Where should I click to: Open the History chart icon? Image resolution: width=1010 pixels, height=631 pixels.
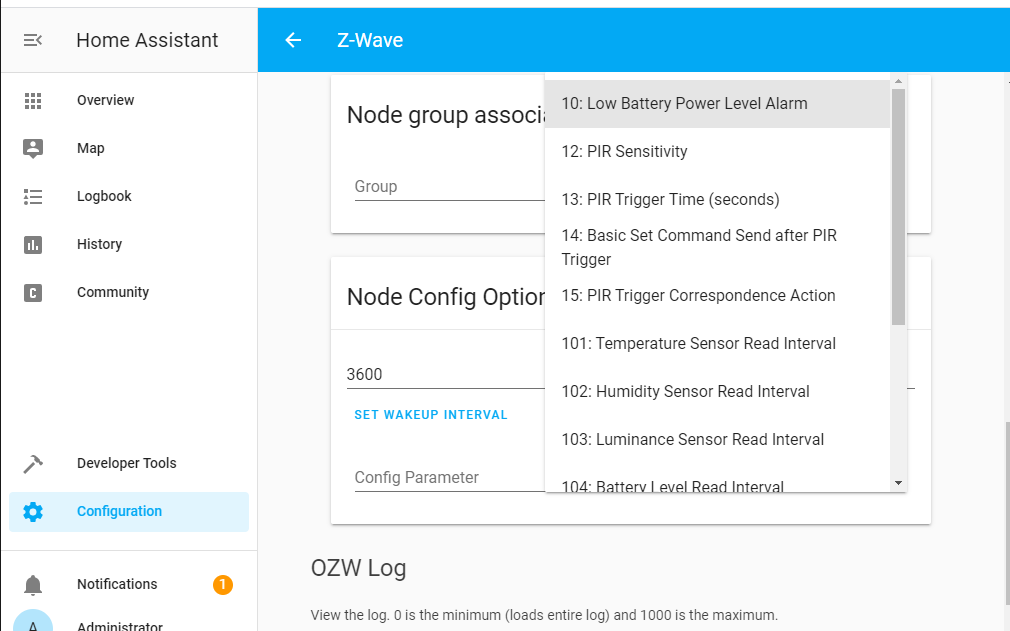pyautogui.click(x=33, y=244)
